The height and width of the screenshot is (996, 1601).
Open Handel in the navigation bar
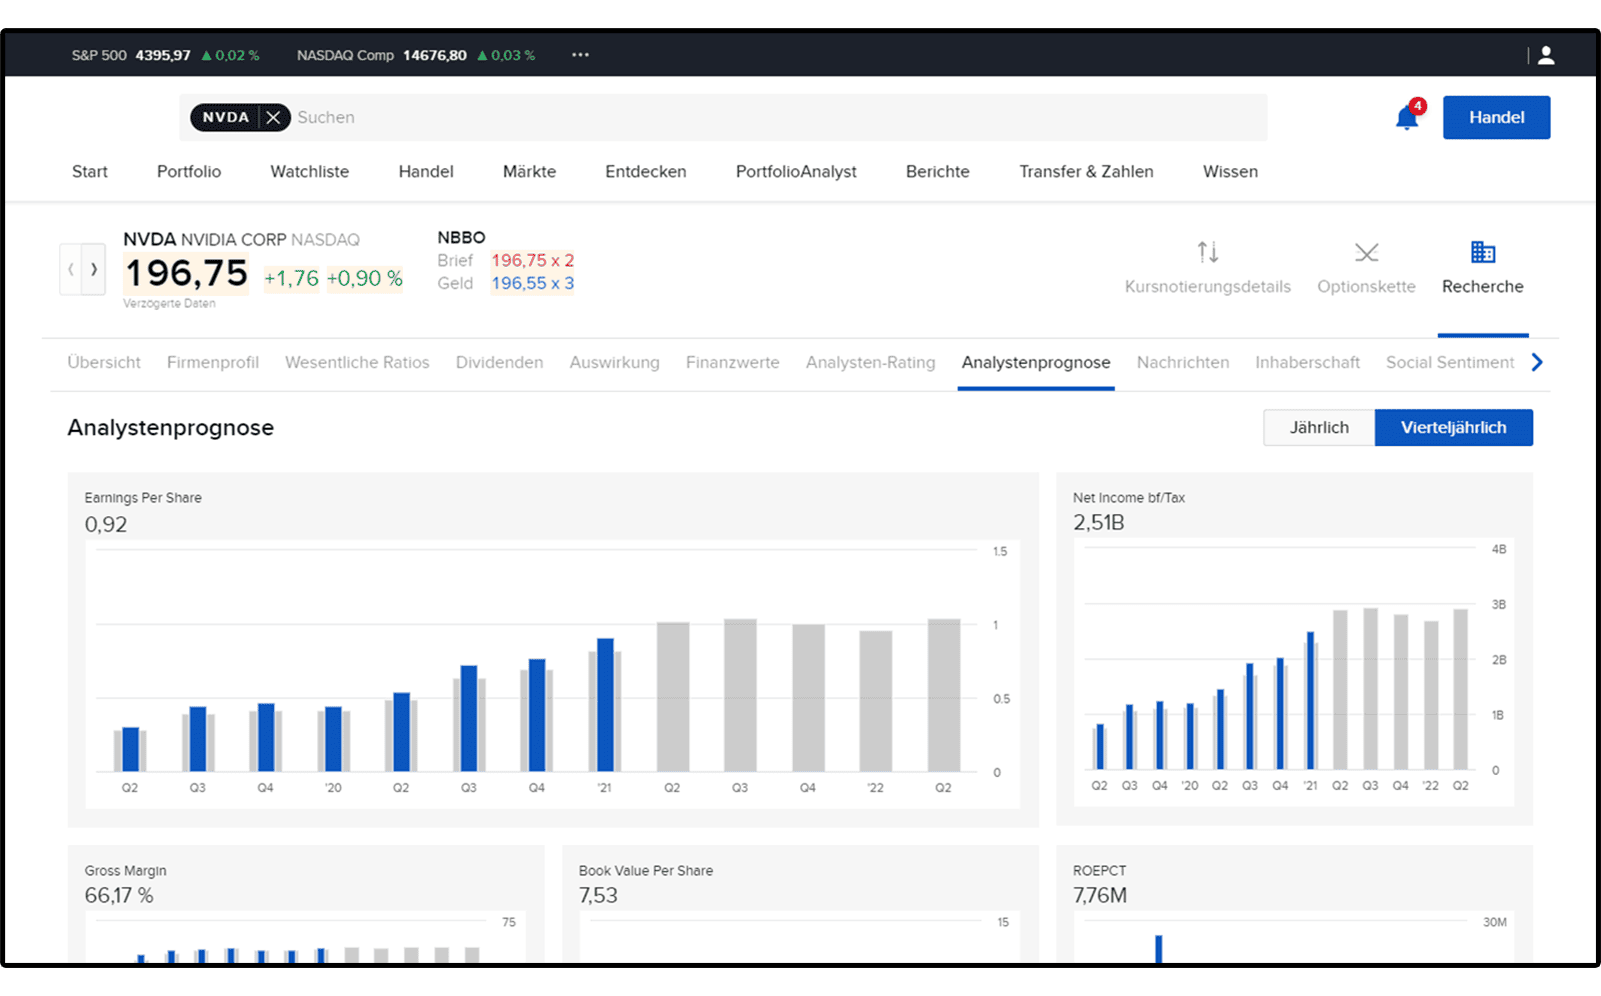pyautogui.click(x=426, y=171)
